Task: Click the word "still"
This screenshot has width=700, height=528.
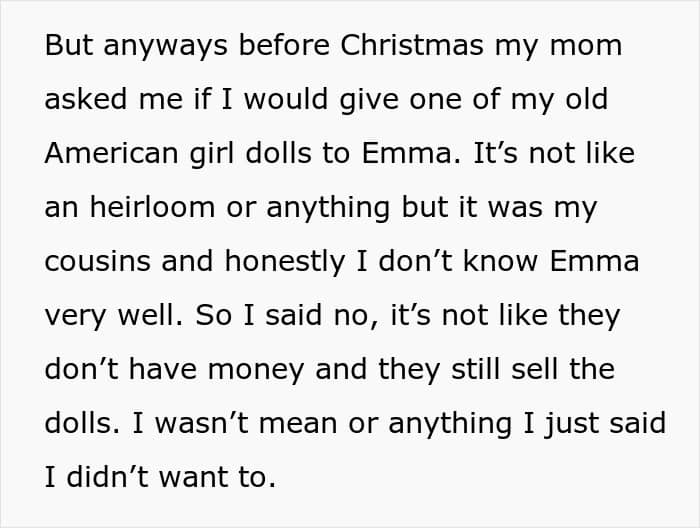Action: click(x=504, y=370)
